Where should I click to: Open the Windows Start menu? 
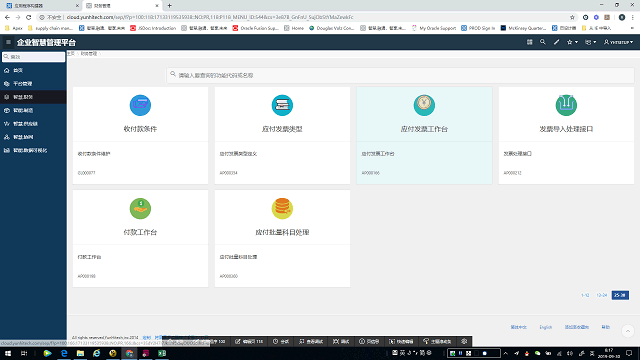(8, 353)
